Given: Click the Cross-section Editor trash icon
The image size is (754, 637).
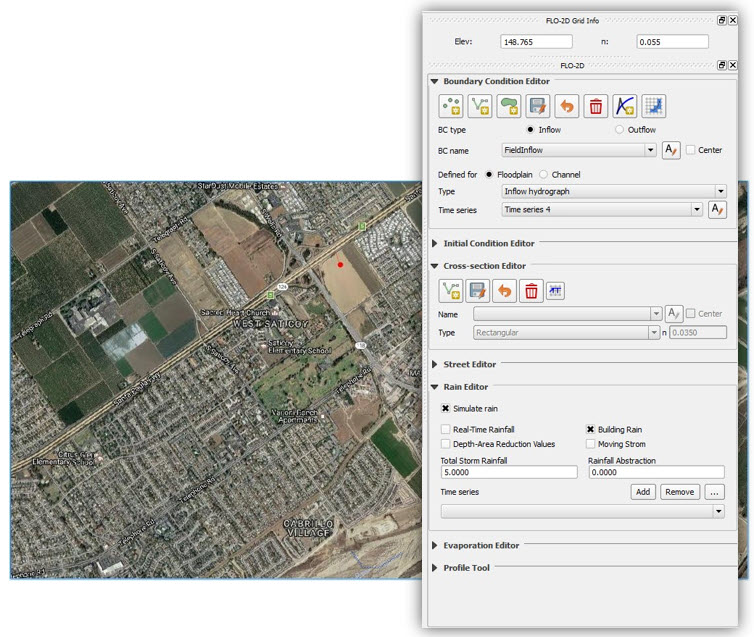Looking at the screenshot, I should [x=531, y=291].
